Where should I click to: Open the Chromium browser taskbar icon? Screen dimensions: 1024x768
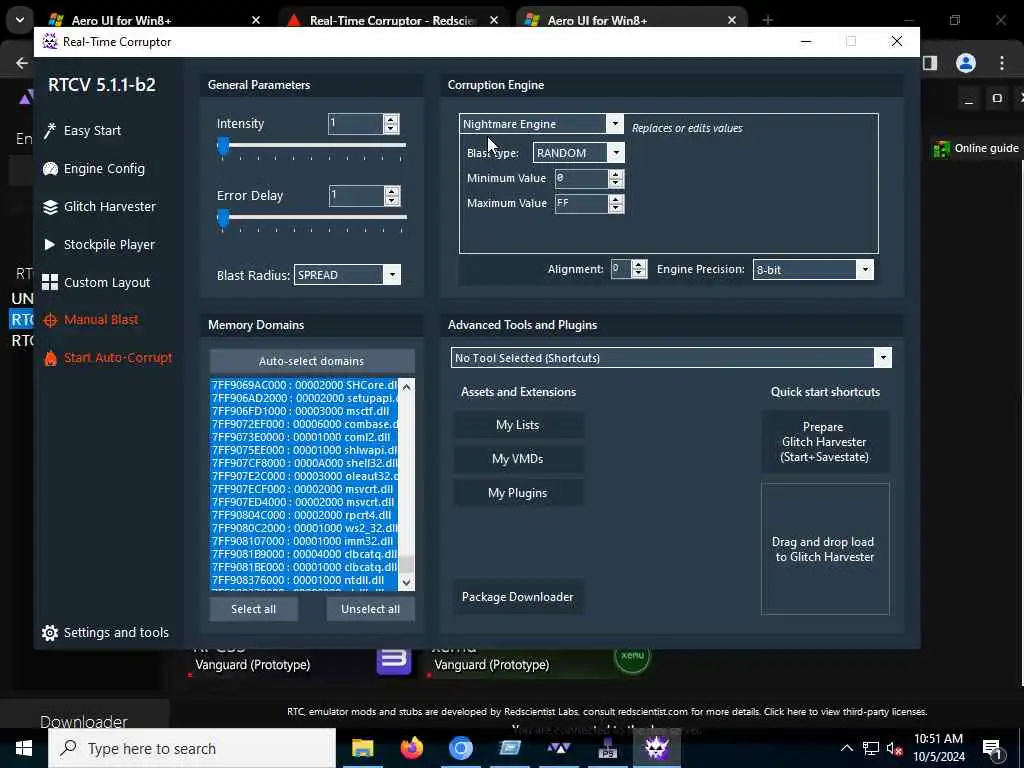[460, 748]
